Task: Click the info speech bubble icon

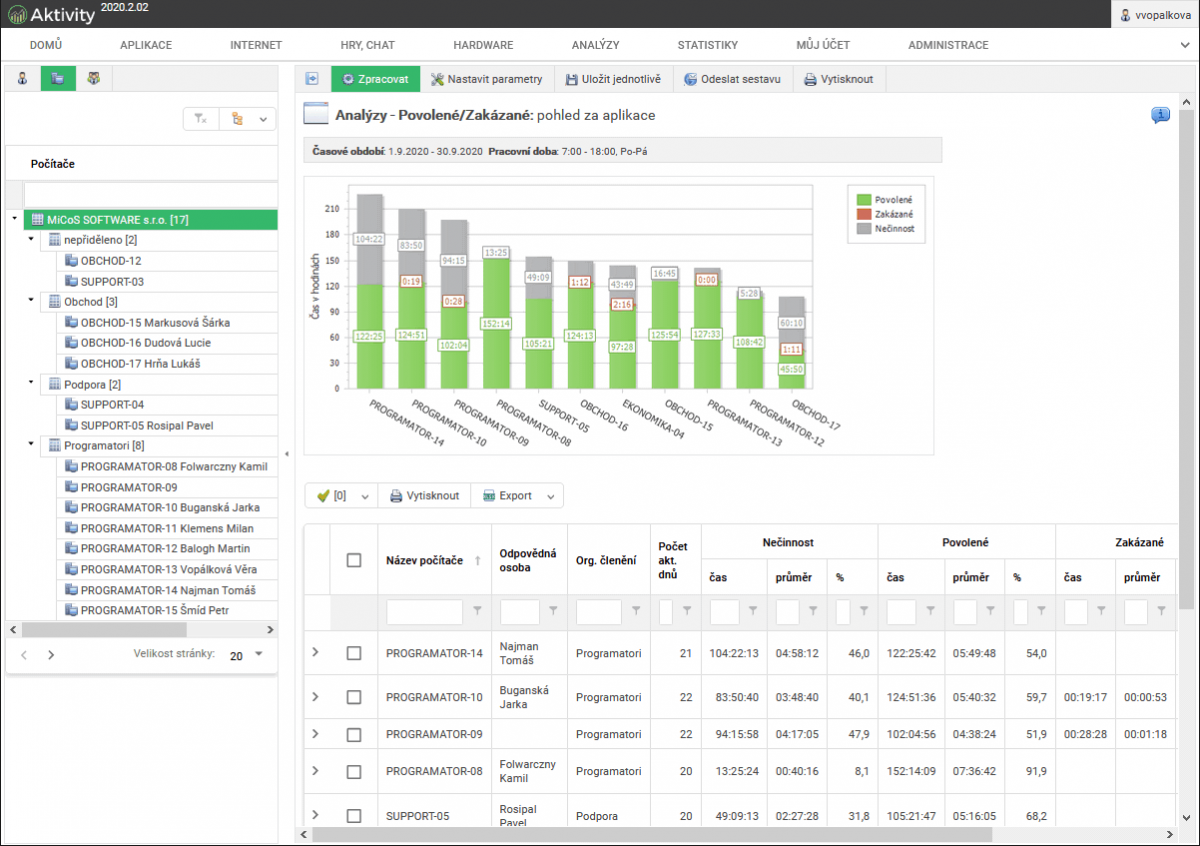Action: pyautogui.click(x=1160, y=115)
